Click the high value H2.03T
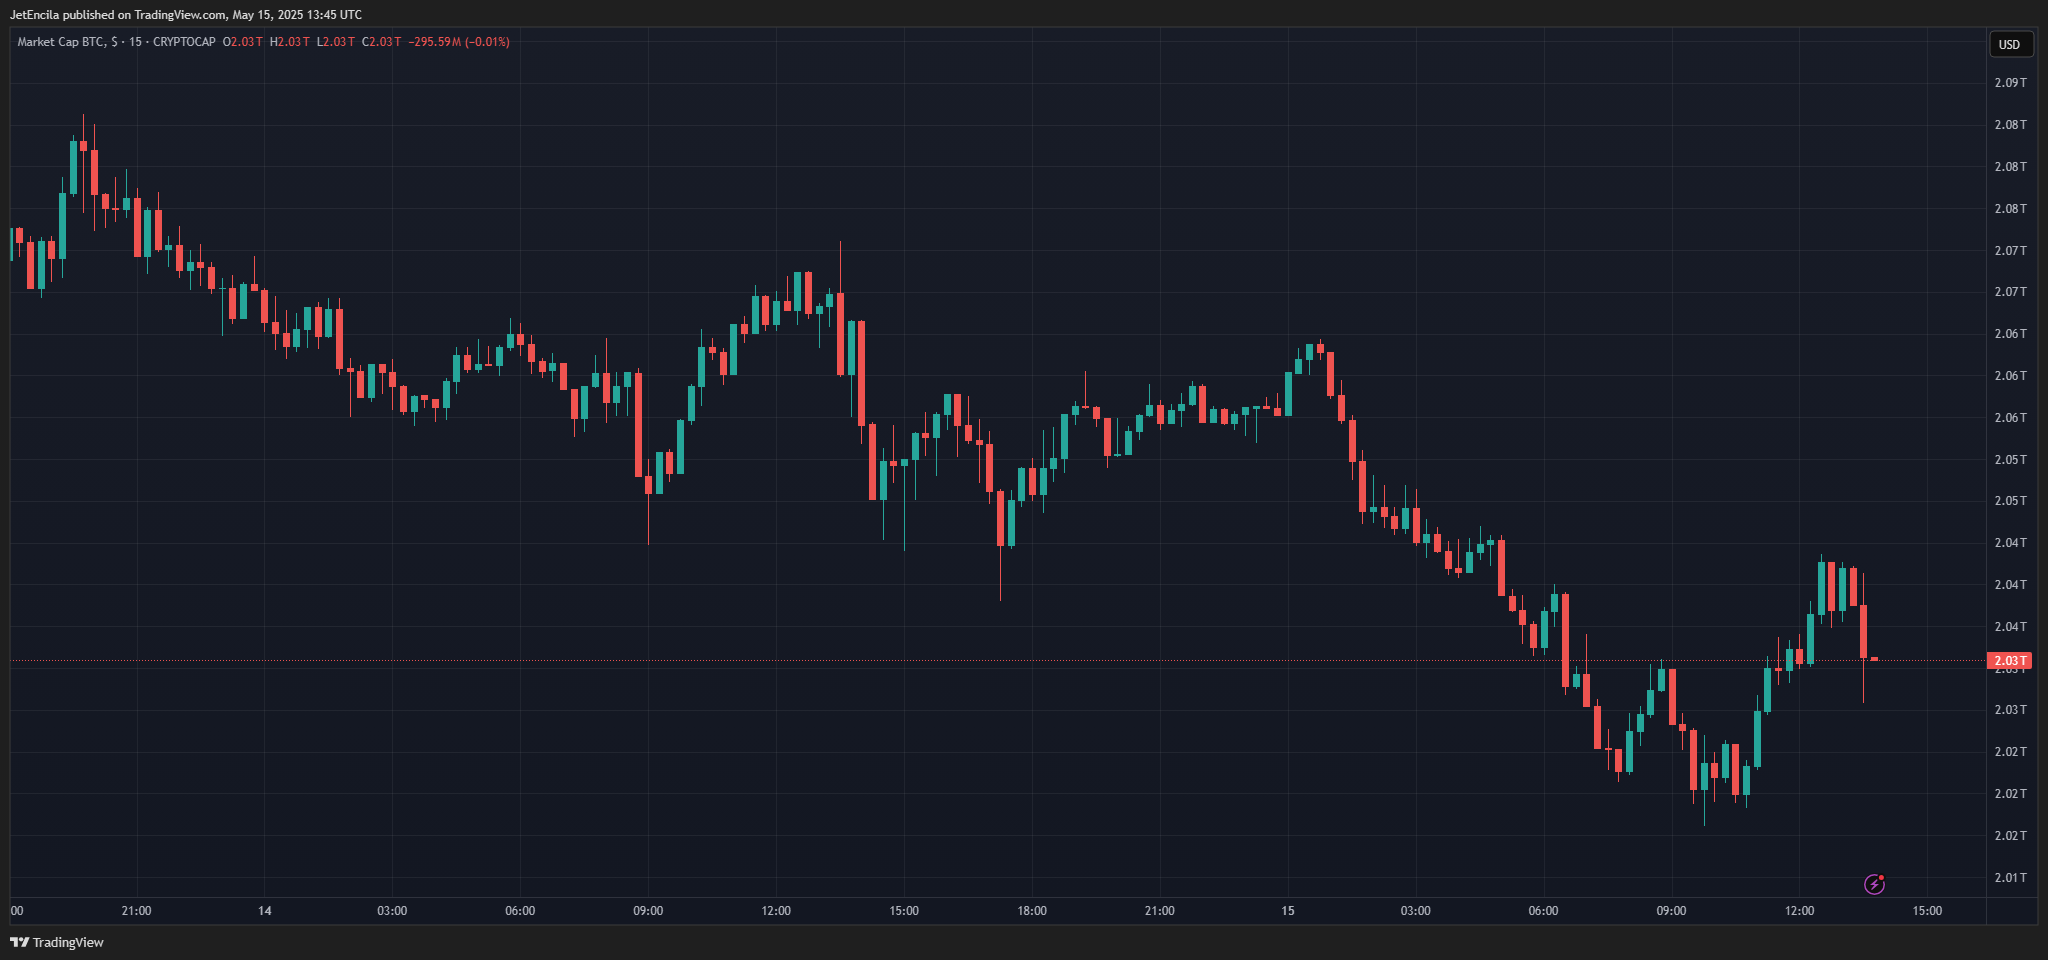The height and width of the screenshot is (960, 2048). click(x=289, y=42)
